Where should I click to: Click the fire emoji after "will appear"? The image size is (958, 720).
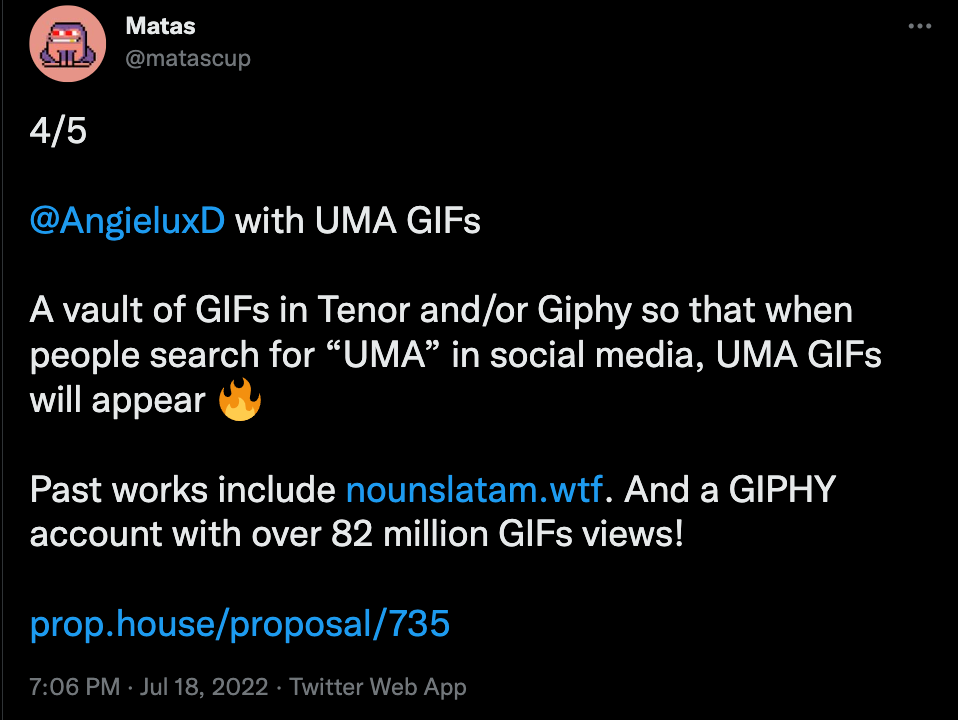pyautogui.click(x=240, y=400)
